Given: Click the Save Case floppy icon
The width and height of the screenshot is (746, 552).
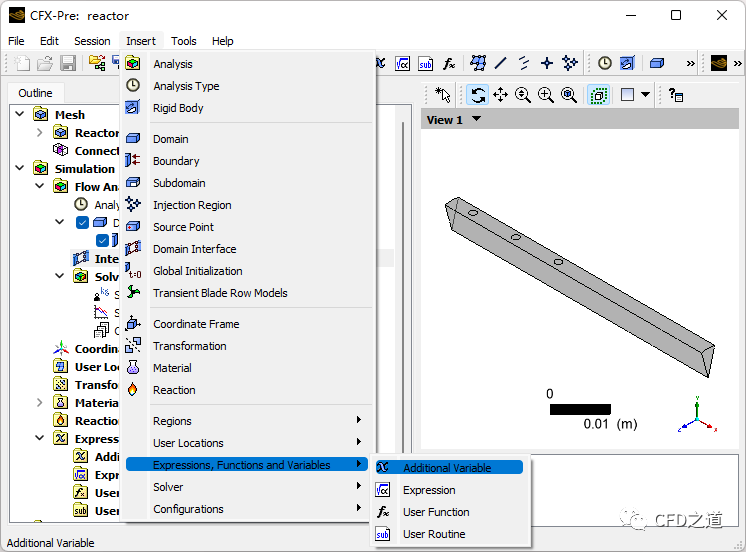Looking at the screenshot, I should click(68, 63).
